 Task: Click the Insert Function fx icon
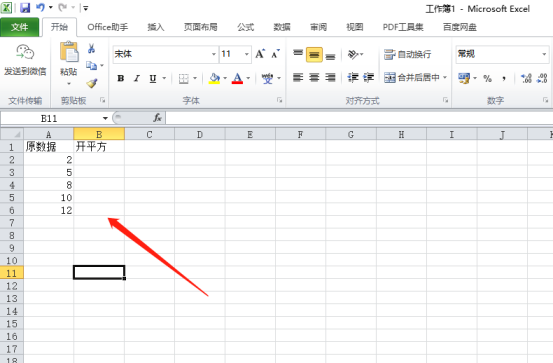(157, 118)
